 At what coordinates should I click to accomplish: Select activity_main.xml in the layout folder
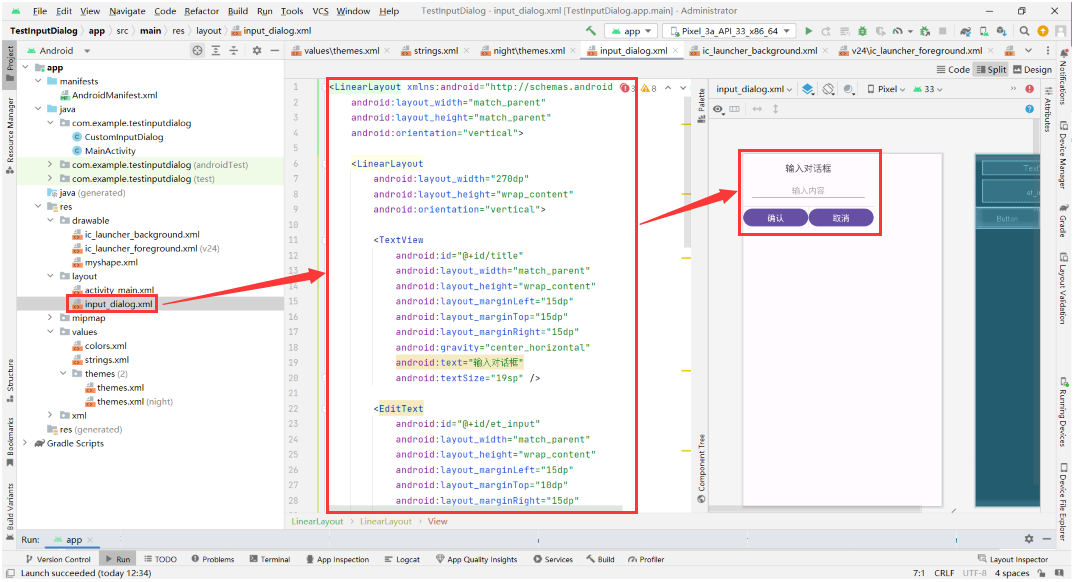coord(119,290)
